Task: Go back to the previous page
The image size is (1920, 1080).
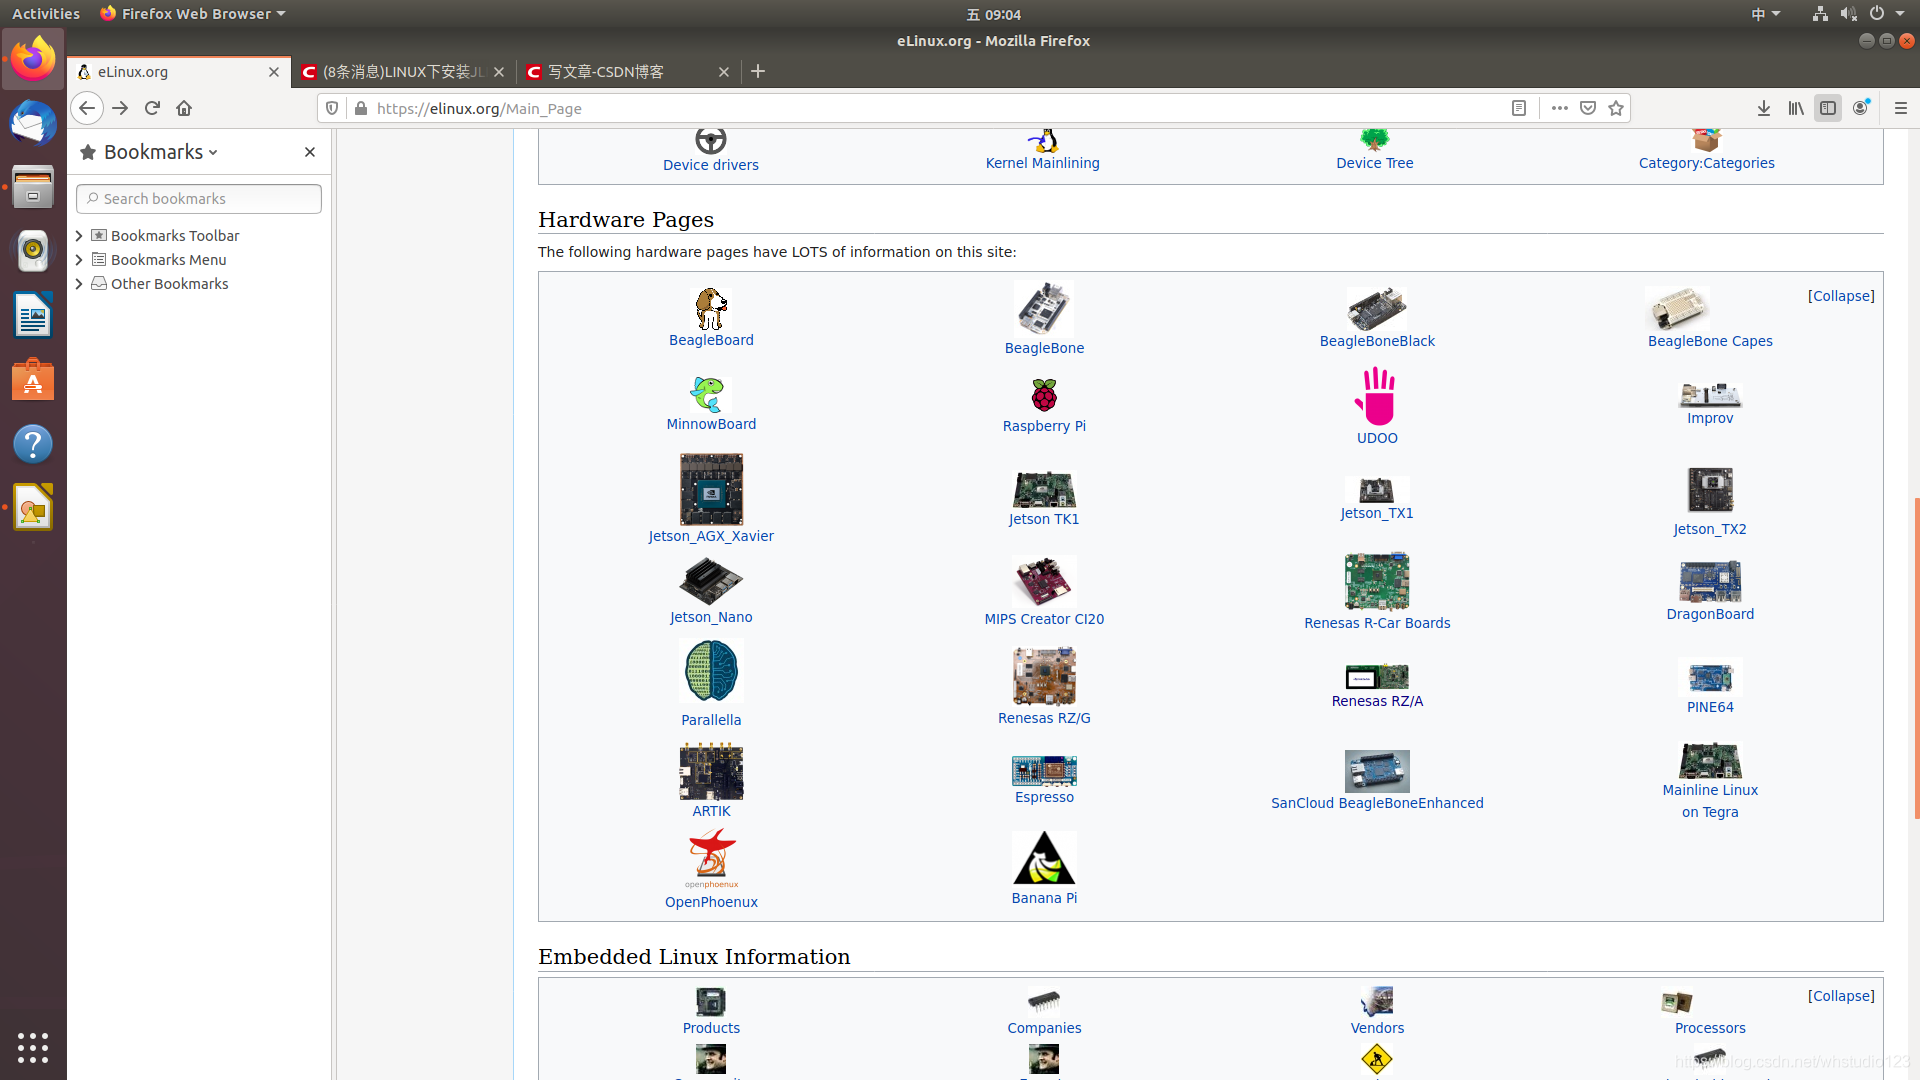Action: (x=87, y=108)
